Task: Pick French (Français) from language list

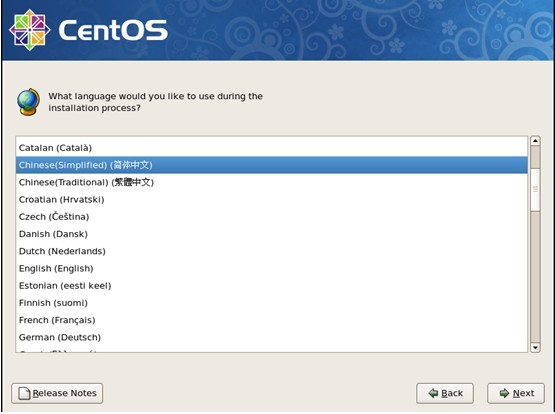Action: click(x=271, y=320)
